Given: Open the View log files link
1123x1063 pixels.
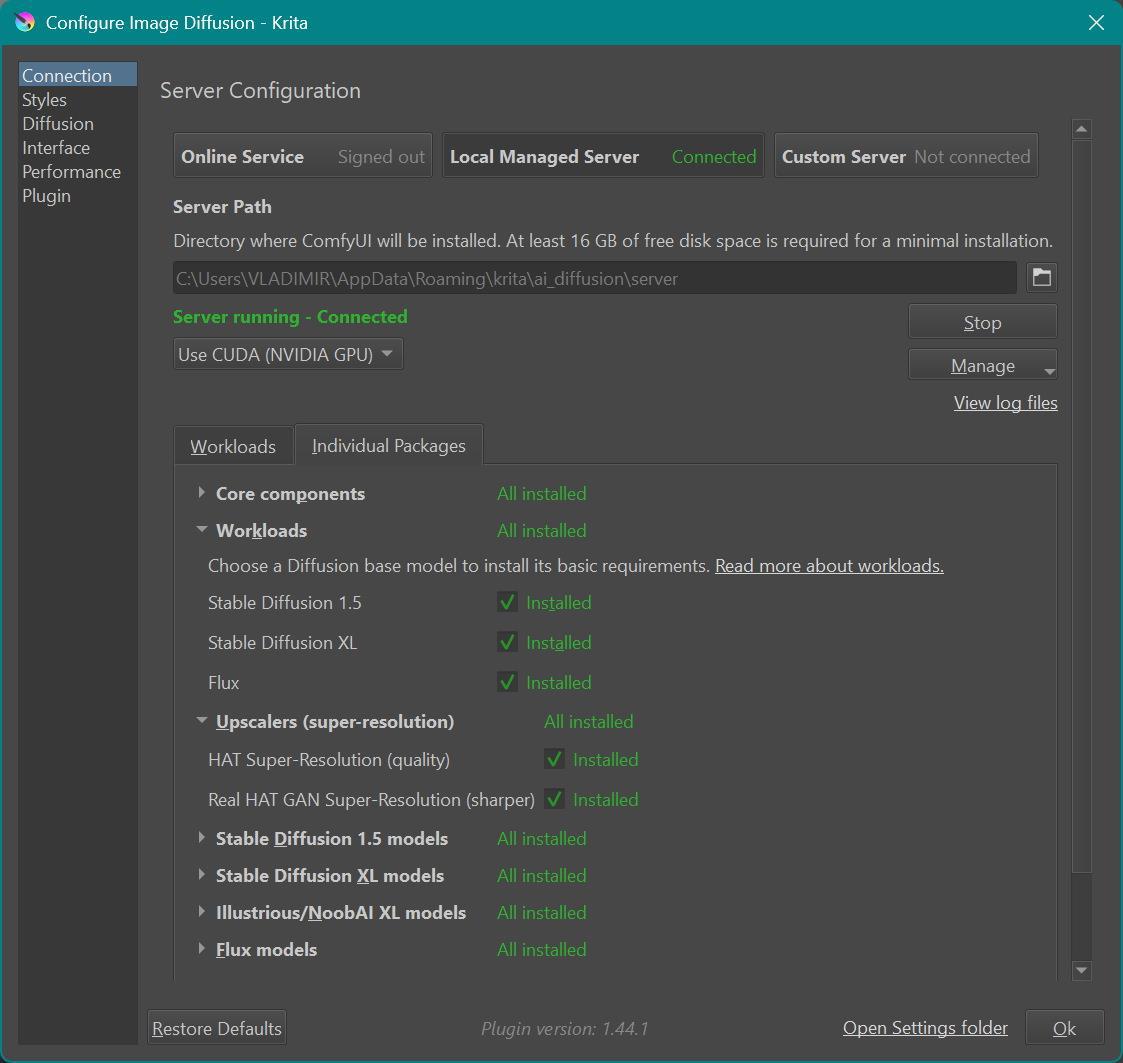Looking at the screenshot, I should pos(1005,403).
